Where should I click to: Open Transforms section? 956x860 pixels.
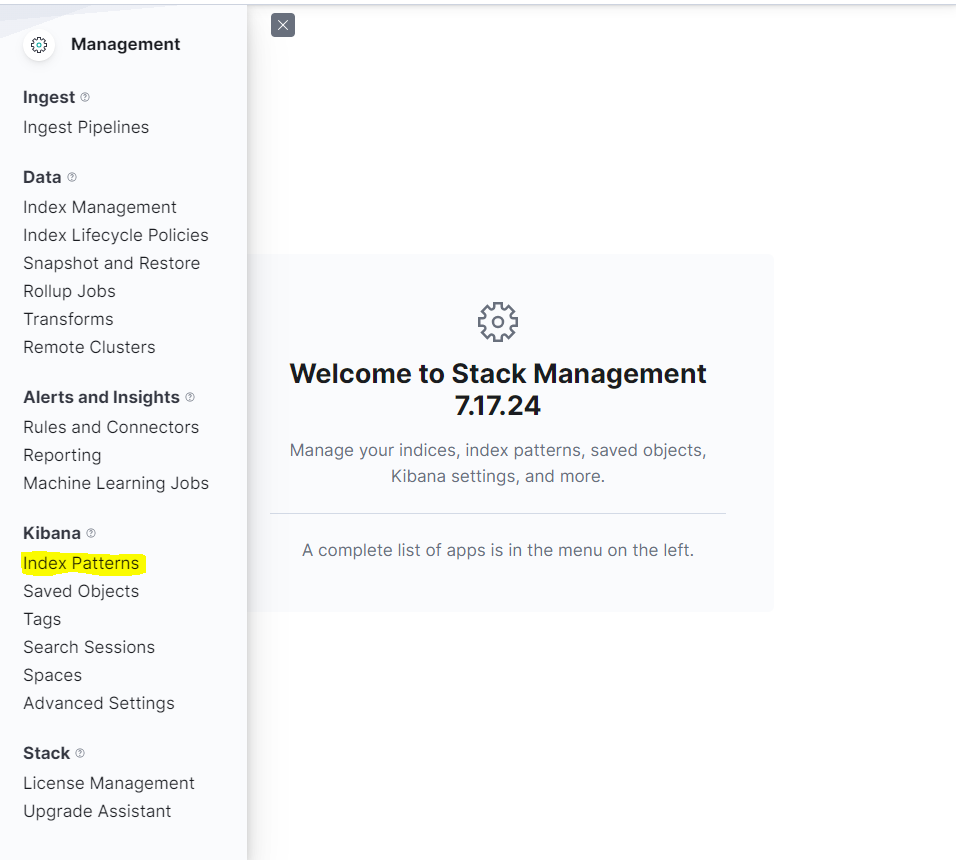click(x=68, y=319)
